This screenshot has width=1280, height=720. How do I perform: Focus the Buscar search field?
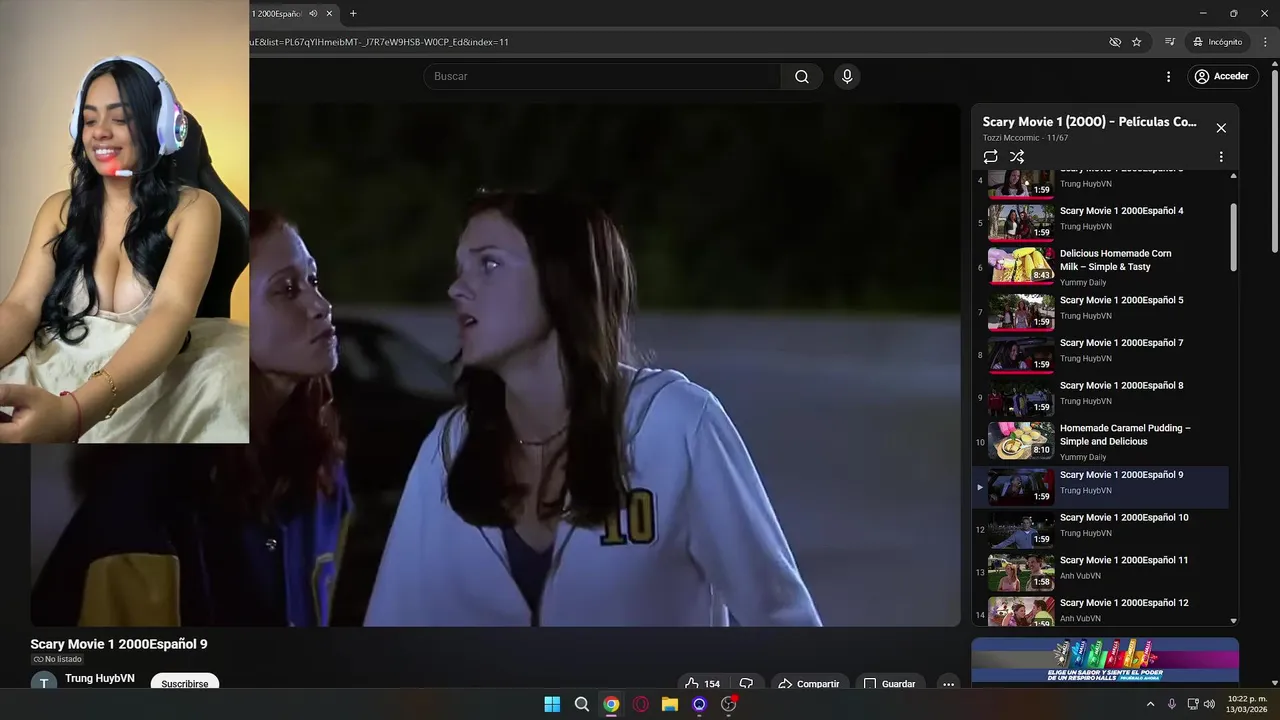pyautogui.click(x=602, y=76)
